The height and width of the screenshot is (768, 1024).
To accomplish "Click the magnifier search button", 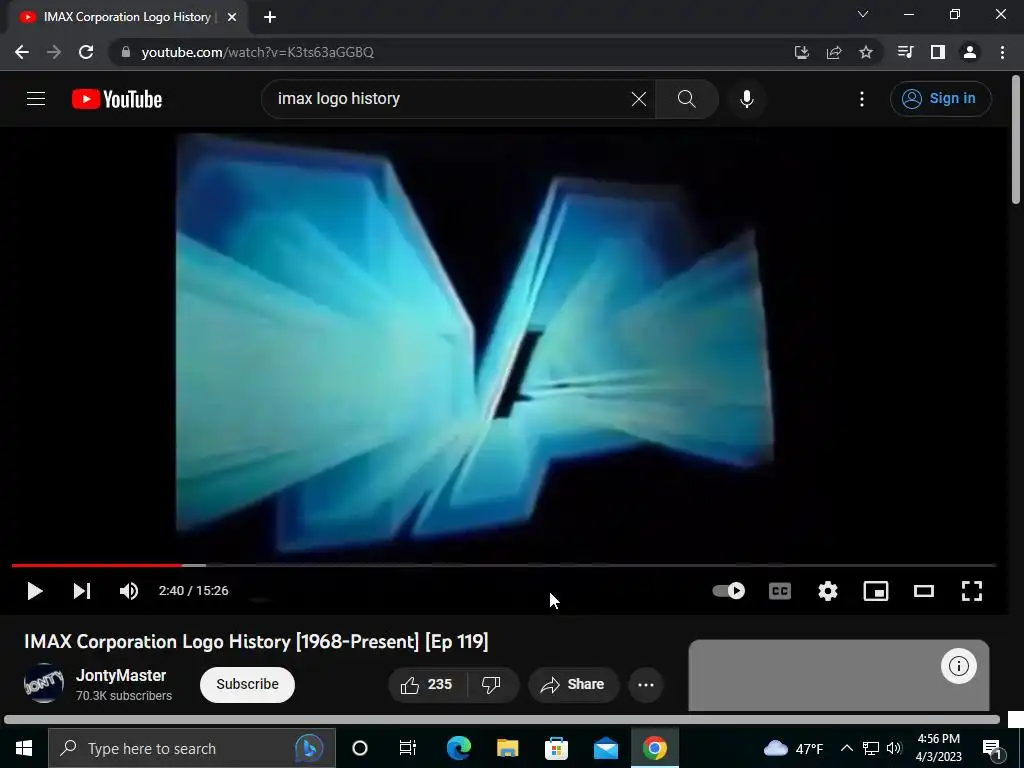I will (686, 99).
